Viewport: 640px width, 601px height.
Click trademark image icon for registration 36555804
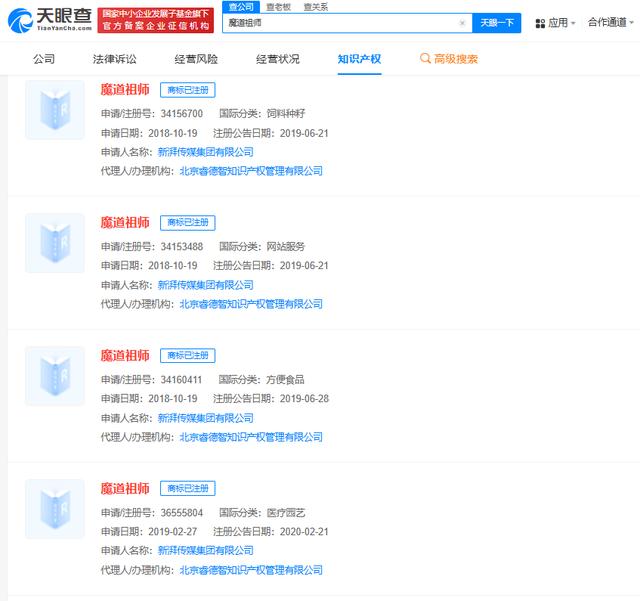pyautogui.click(x=54, y=509)
